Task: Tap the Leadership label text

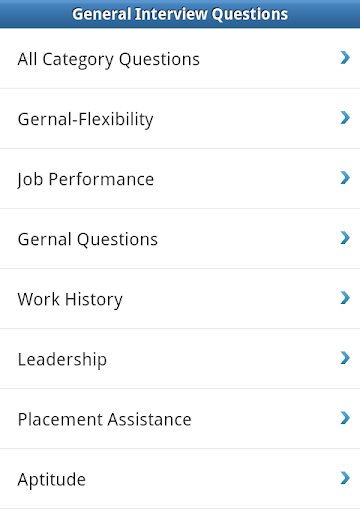Action: point(62,360)
